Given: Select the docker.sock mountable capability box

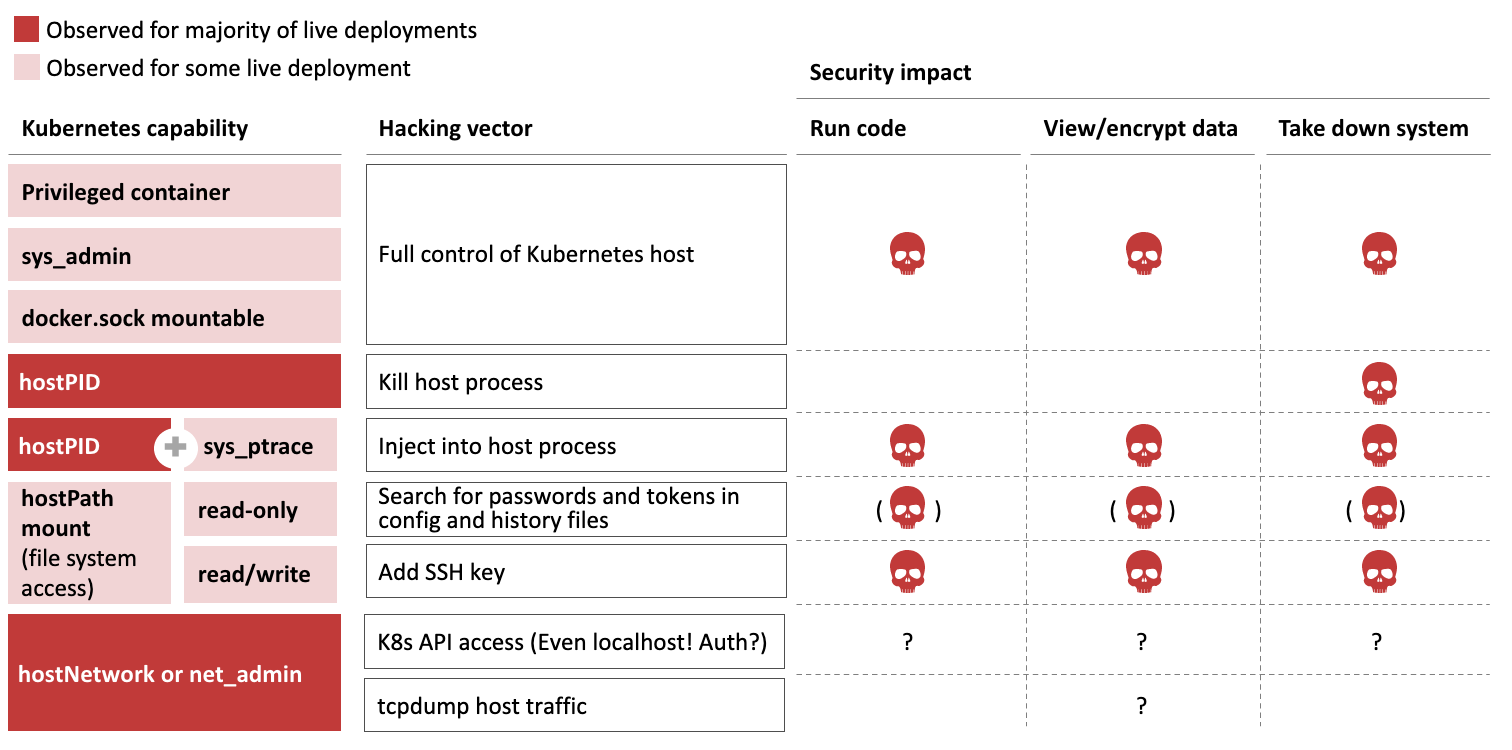Looking at the screenshot, I should (x=174, y=318).
